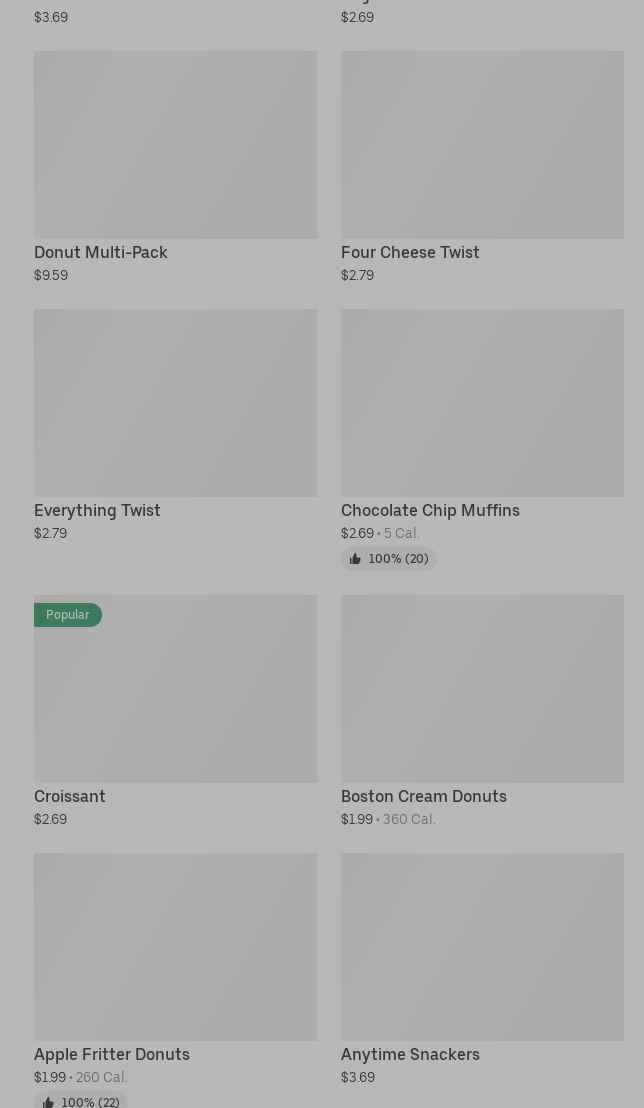The width and height of the screenshot is (644, 1108).
Task: Open the Apple Fritter Donuts title
Action: coord(112,1054)
